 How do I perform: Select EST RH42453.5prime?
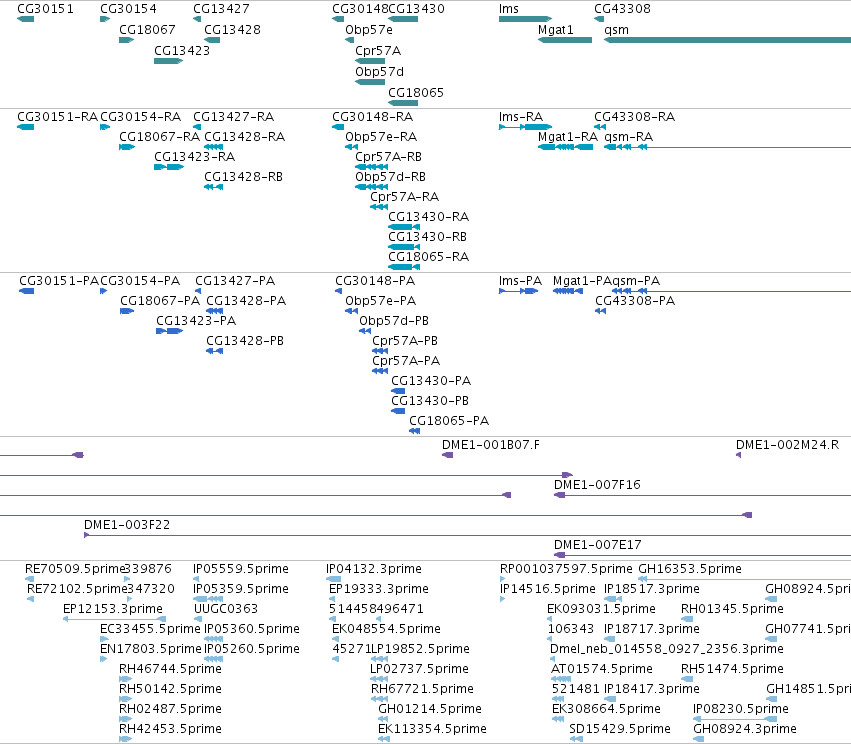[x=125, y=739]
